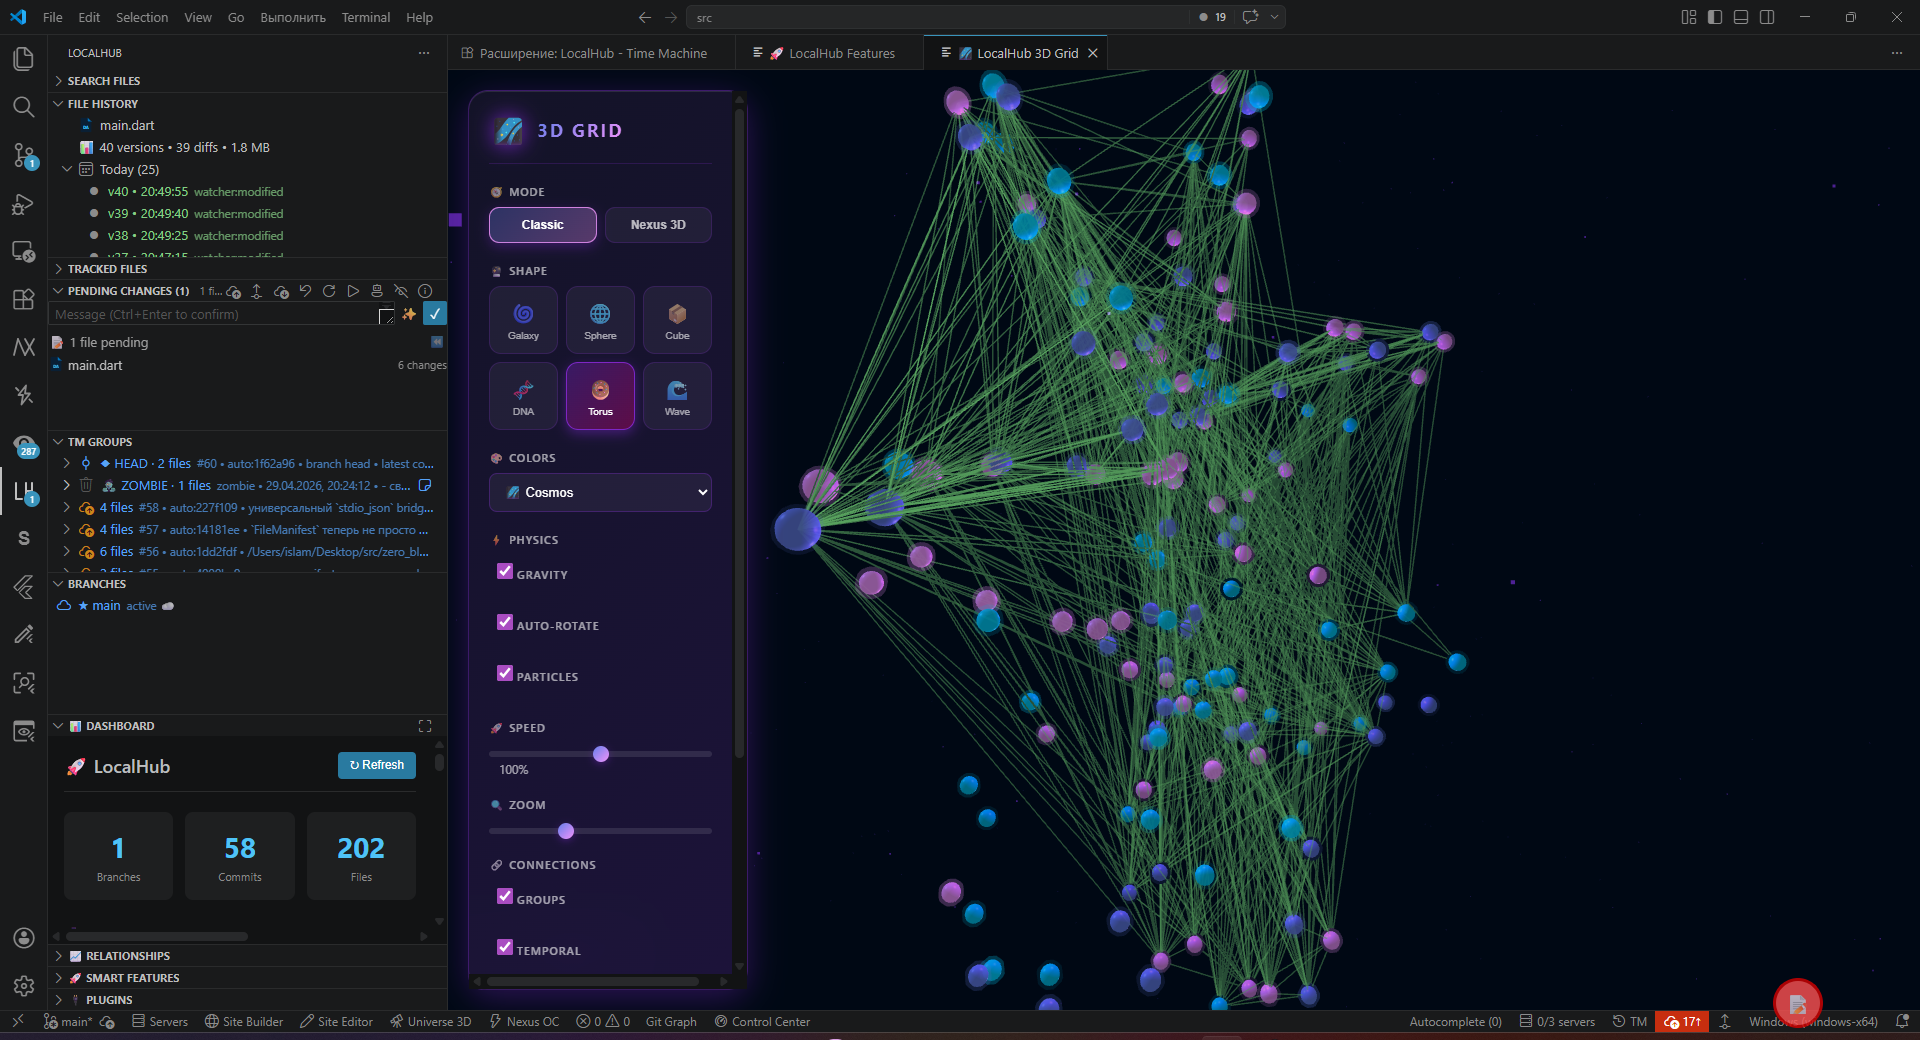Image resolution: width=1920 pixels, height=1040 pixels.
Task: Select the Cube shape
Action: tap(677, 320)
